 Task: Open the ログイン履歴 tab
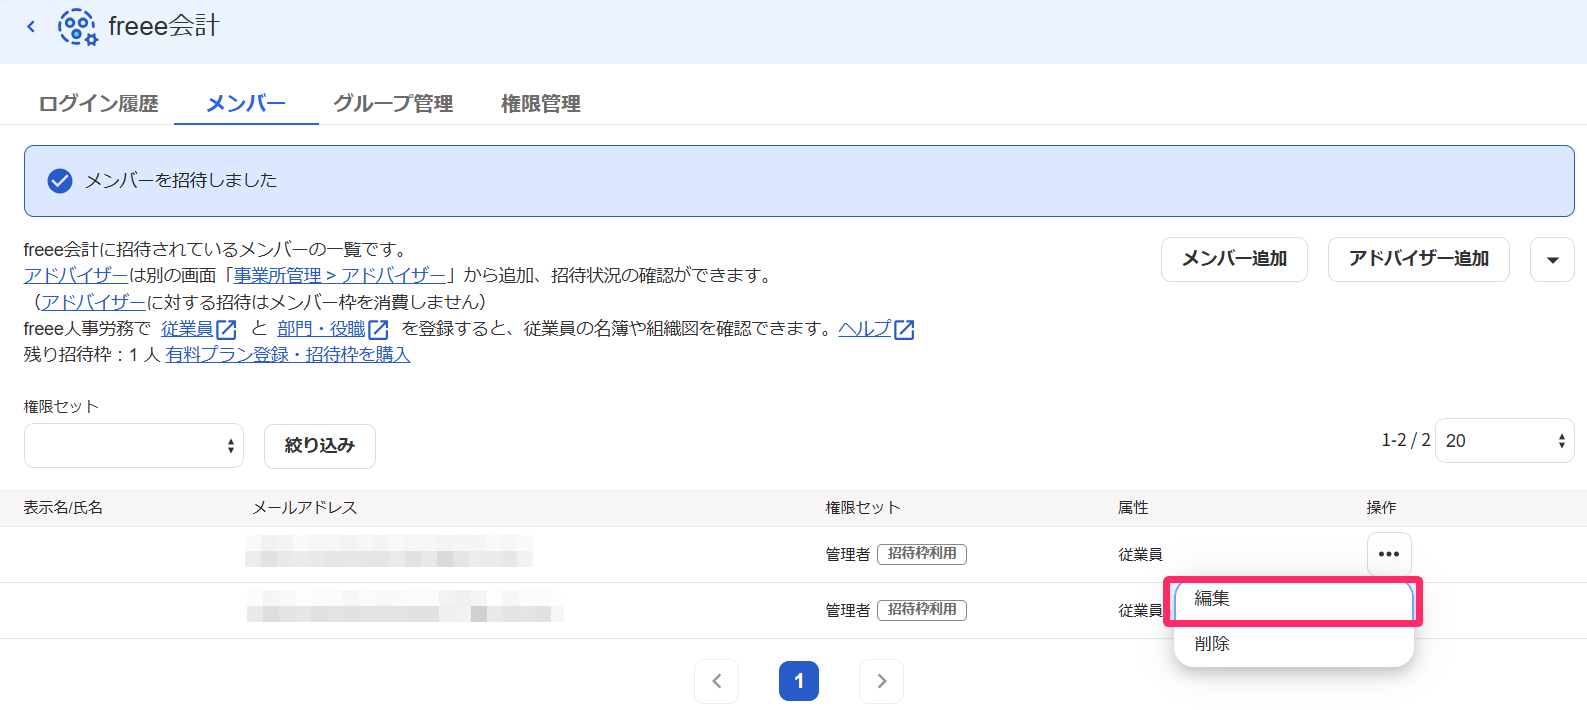(x=98, y=104)
